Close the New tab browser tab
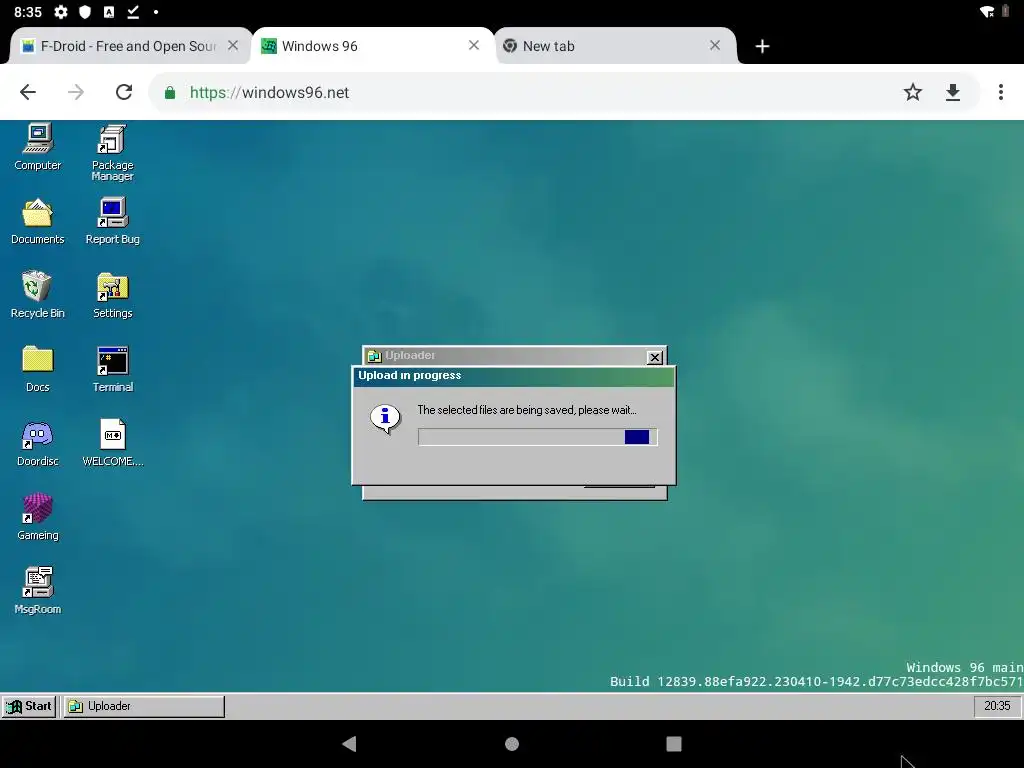Screen dimensions: 1024x768 715,45
